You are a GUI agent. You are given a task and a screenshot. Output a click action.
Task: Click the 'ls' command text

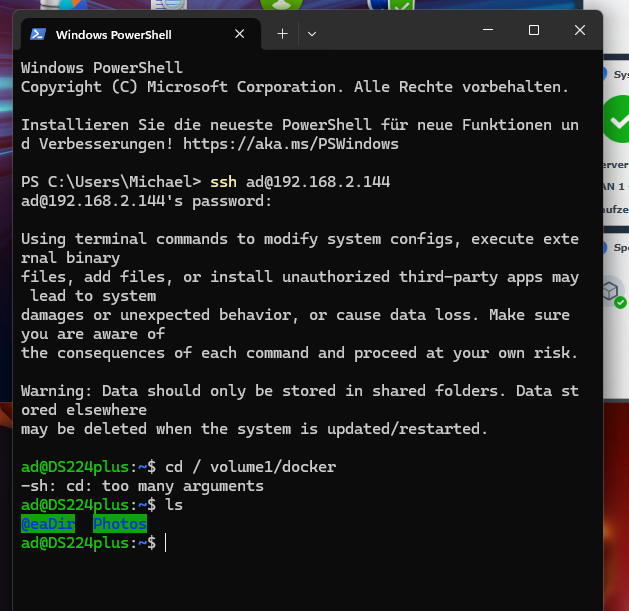(174, 505)
